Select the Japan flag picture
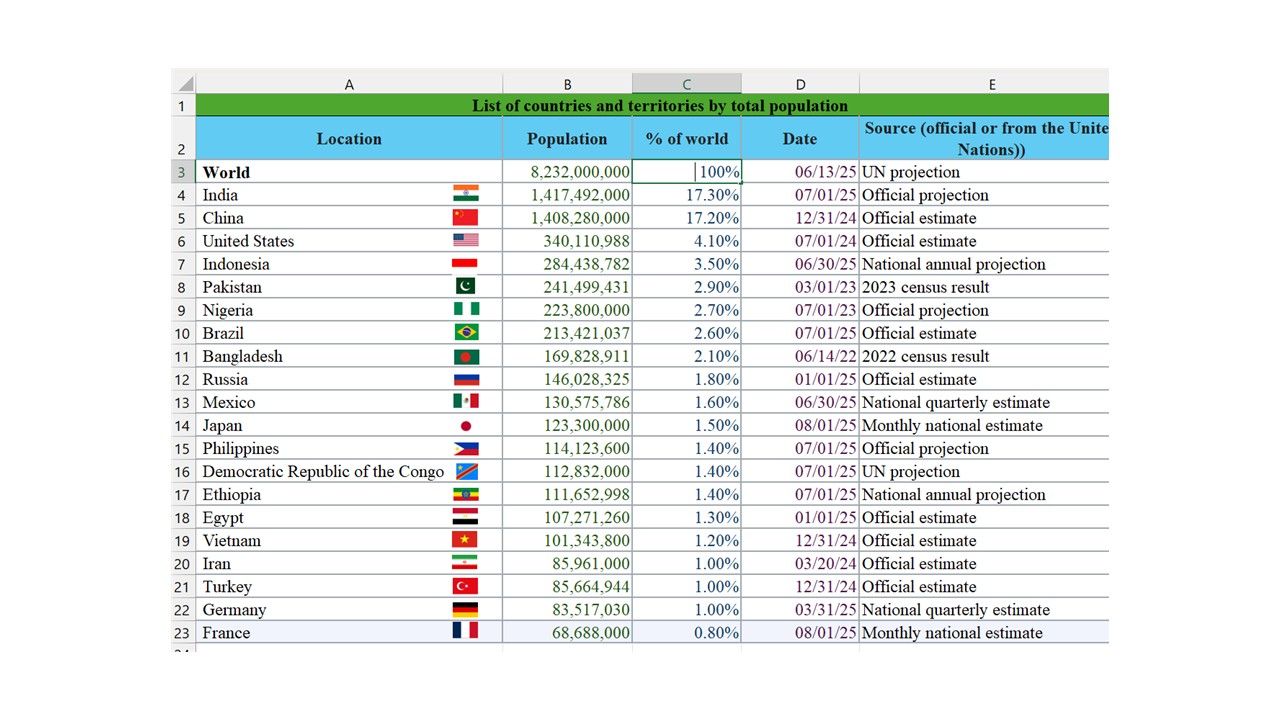Viewport: 1280px width, 720px height. pyautogui.click(x=465, y=425)
